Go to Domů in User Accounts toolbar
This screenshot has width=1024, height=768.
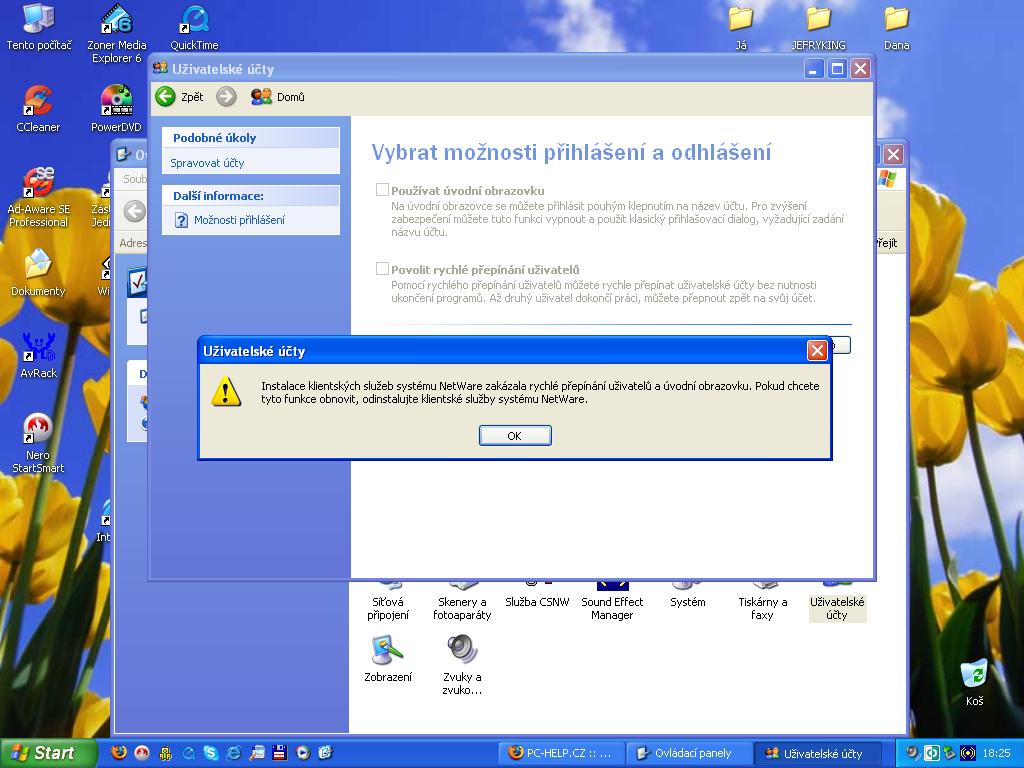point(278,97)
